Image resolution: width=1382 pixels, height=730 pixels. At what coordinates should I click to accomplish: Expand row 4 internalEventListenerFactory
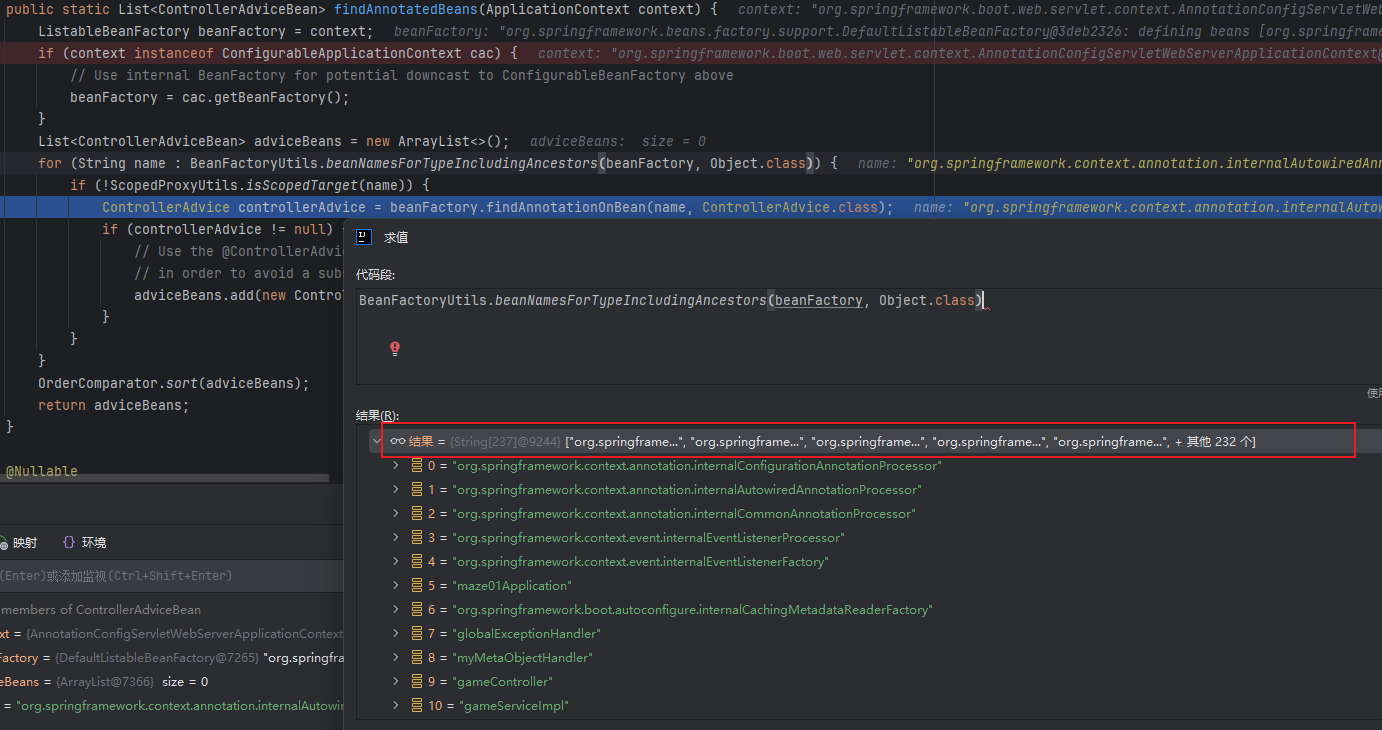coord(395,562)
